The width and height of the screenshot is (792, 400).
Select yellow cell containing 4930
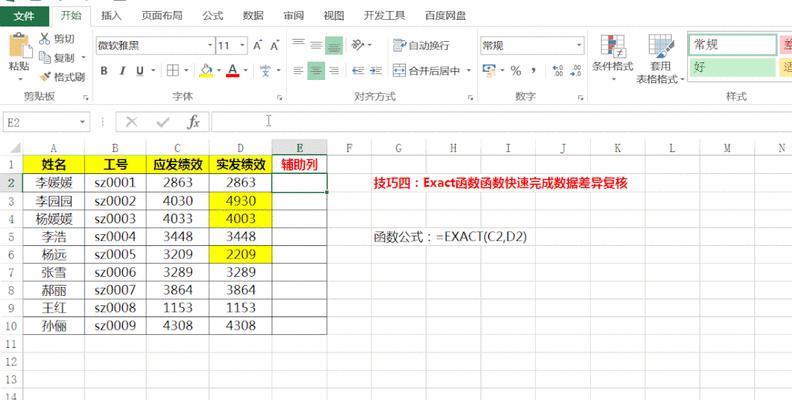[x=240, y=201]
